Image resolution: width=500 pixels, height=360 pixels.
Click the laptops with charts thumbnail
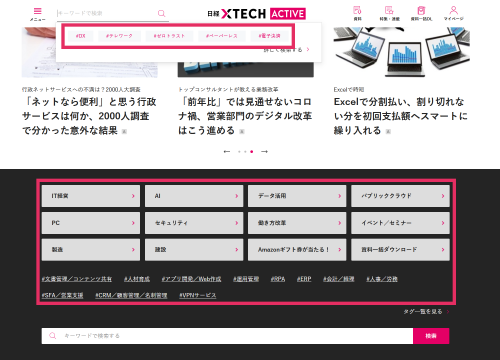tap(402, 52)
